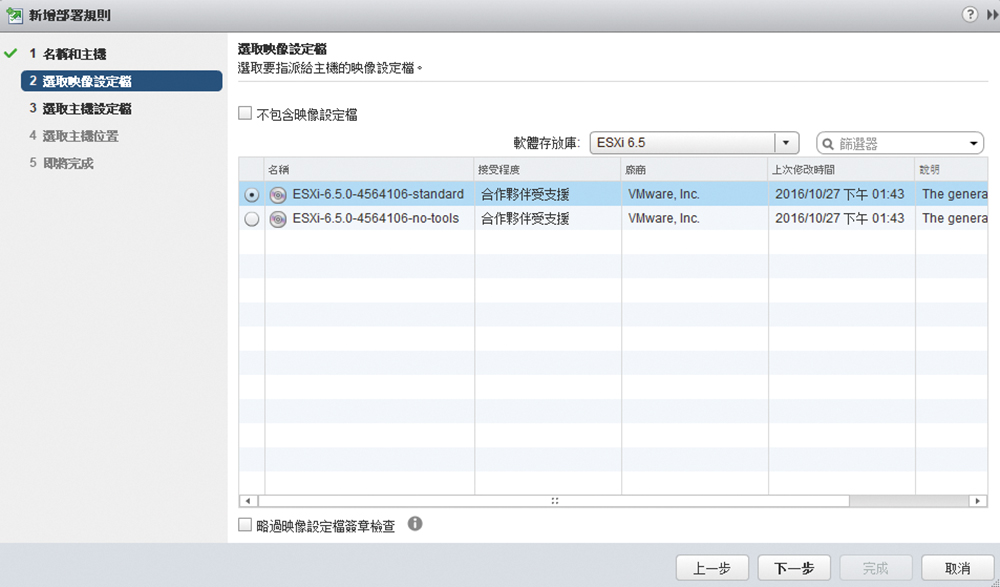This screenshot has width=1000, height=587.
Task: Click the horizontal scrollbar thumb of the table
Action: coord(554,501)
